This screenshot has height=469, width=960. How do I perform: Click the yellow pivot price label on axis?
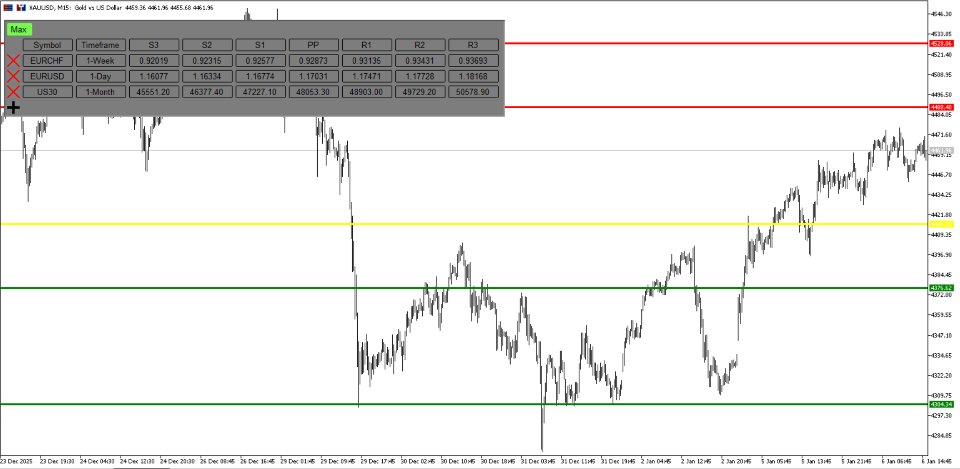coord(941,224)
